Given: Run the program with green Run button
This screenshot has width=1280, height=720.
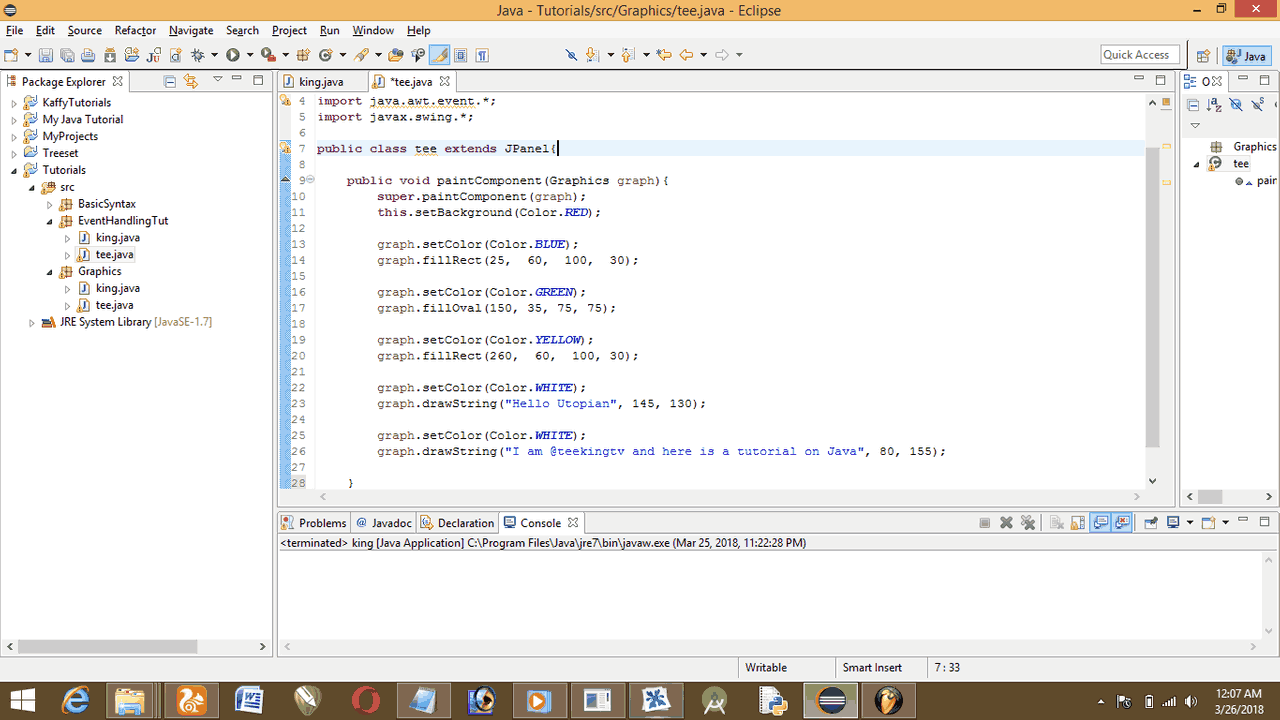Looking at the screenshot, I should (233, 55).
